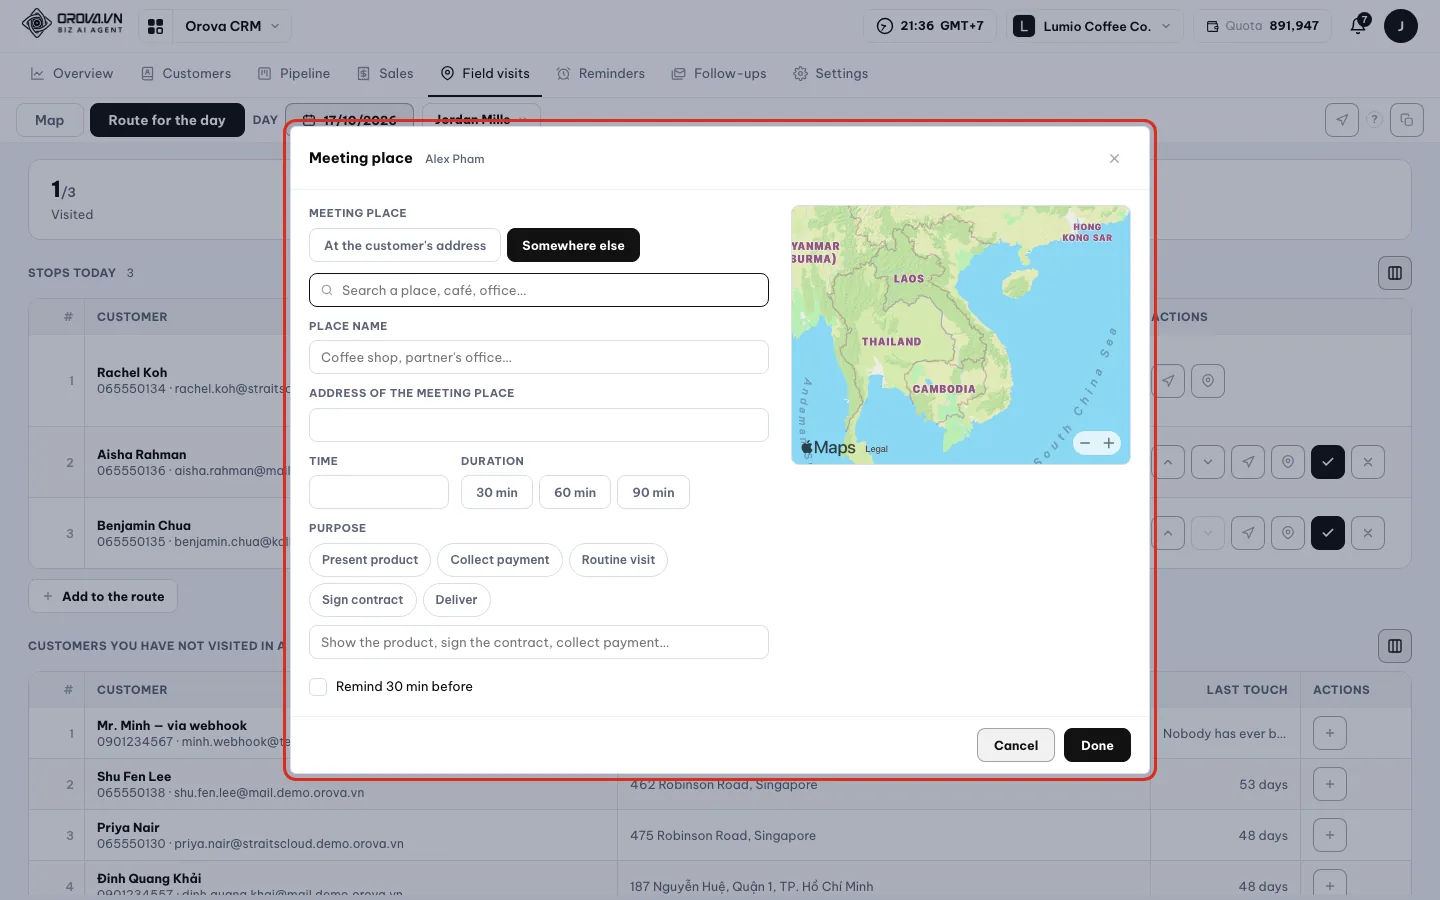The image size is (1440, 900).
Task: Open column settings for not-visited customers table
Action: [1395, 646]
